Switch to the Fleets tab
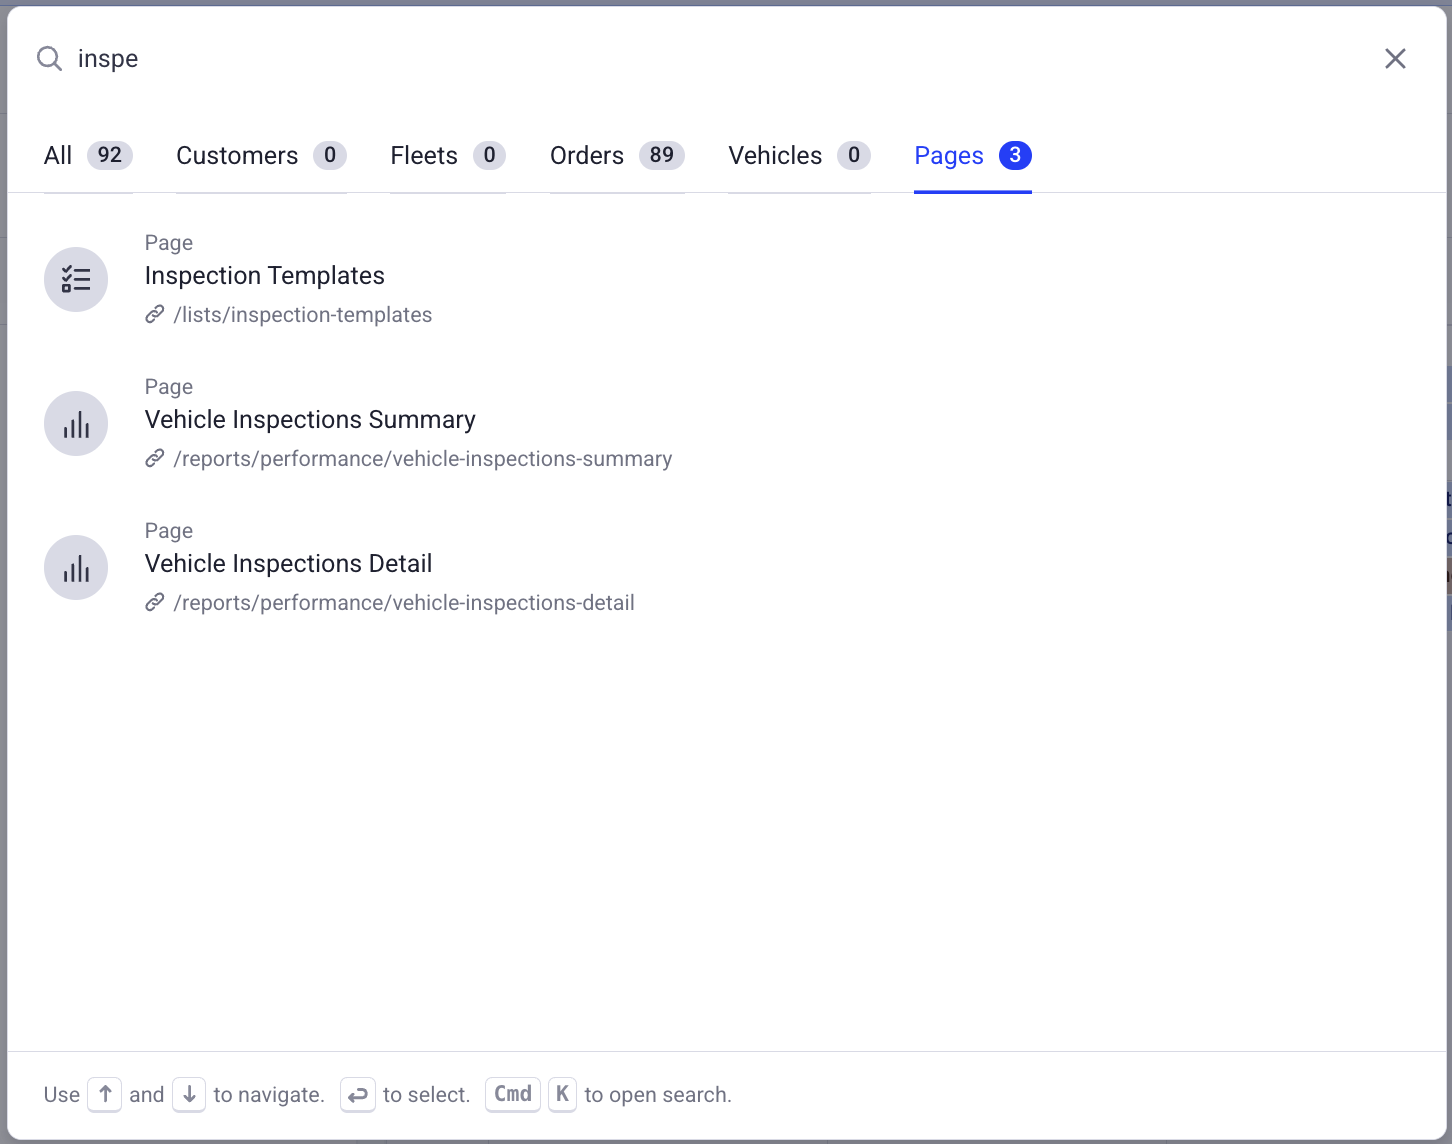 point(448,156)
